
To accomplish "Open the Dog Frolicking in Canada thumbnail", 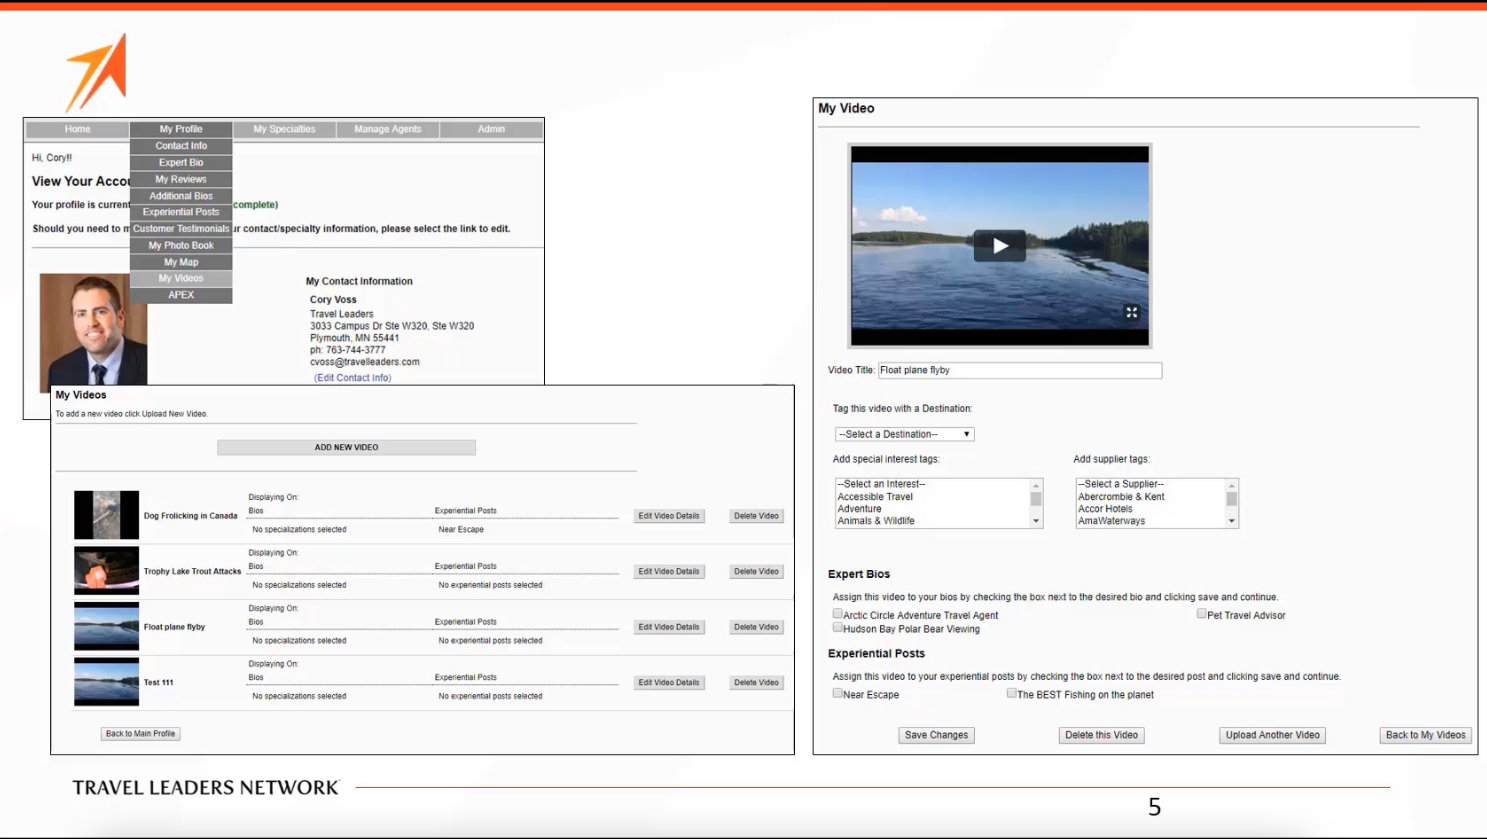I will (106, 515).
